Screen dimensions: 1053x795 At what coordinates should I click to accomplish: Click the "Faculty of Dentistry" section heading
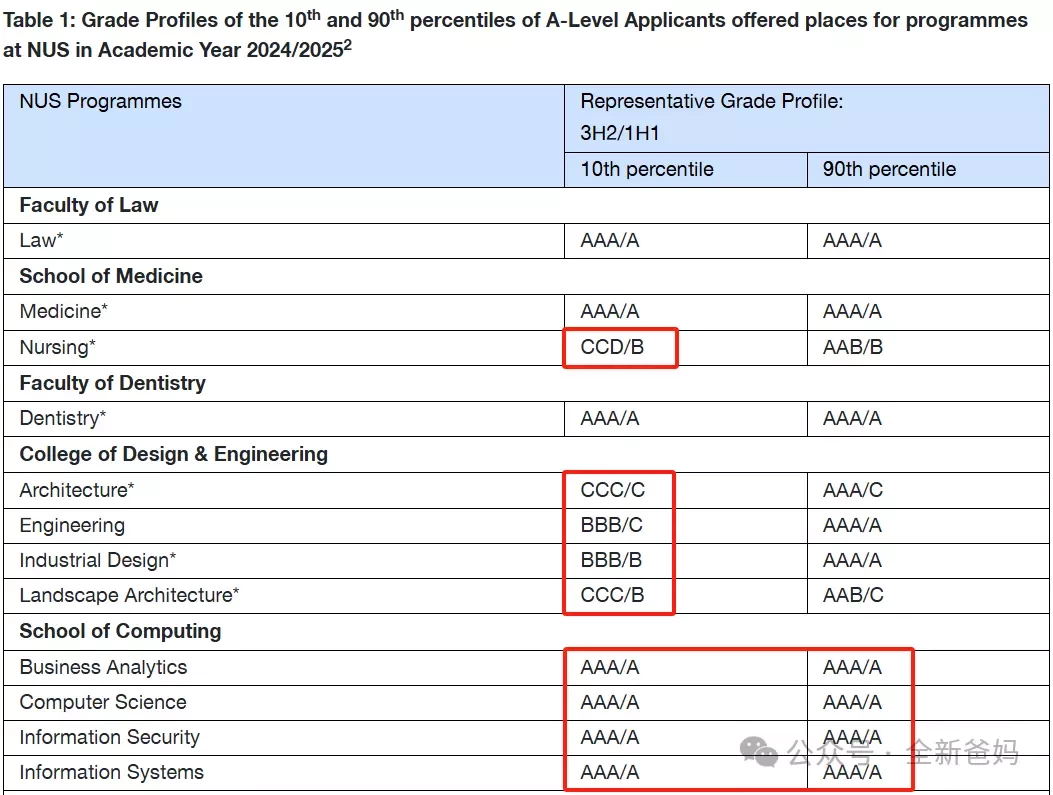(112, 383)
